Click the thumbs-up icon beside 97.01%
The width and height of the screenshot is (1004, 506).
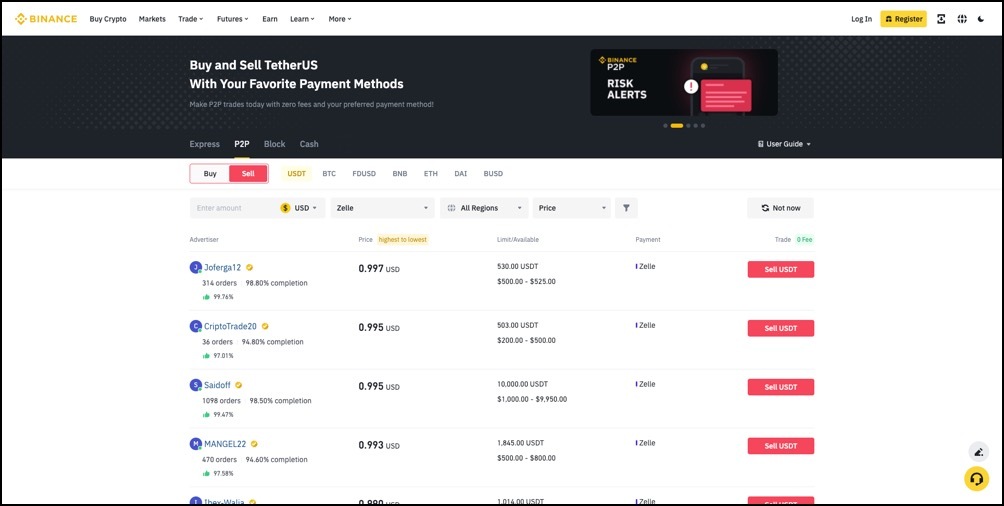coord(206,355)
